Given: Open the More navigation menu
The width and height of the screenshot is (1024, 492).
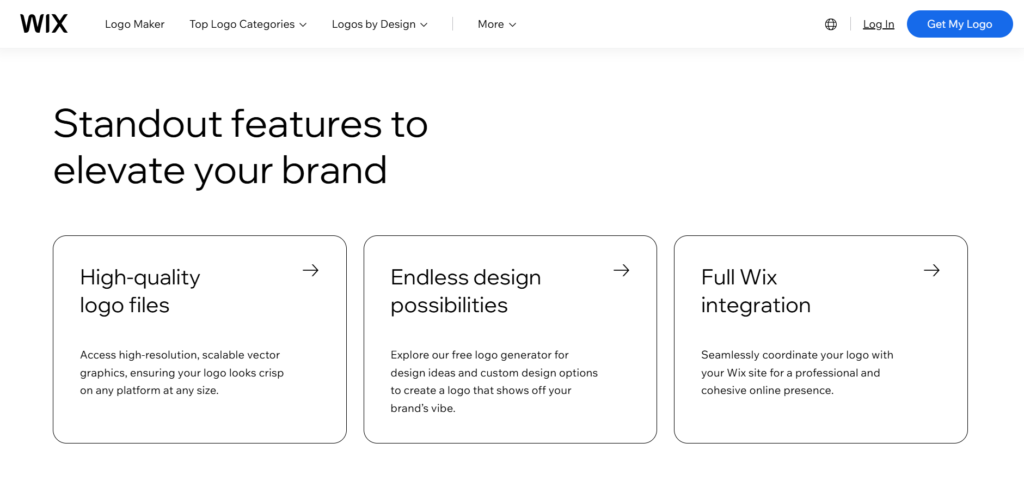Looking at the screenshot, I should pyautogui.click(x=491, y=24).
